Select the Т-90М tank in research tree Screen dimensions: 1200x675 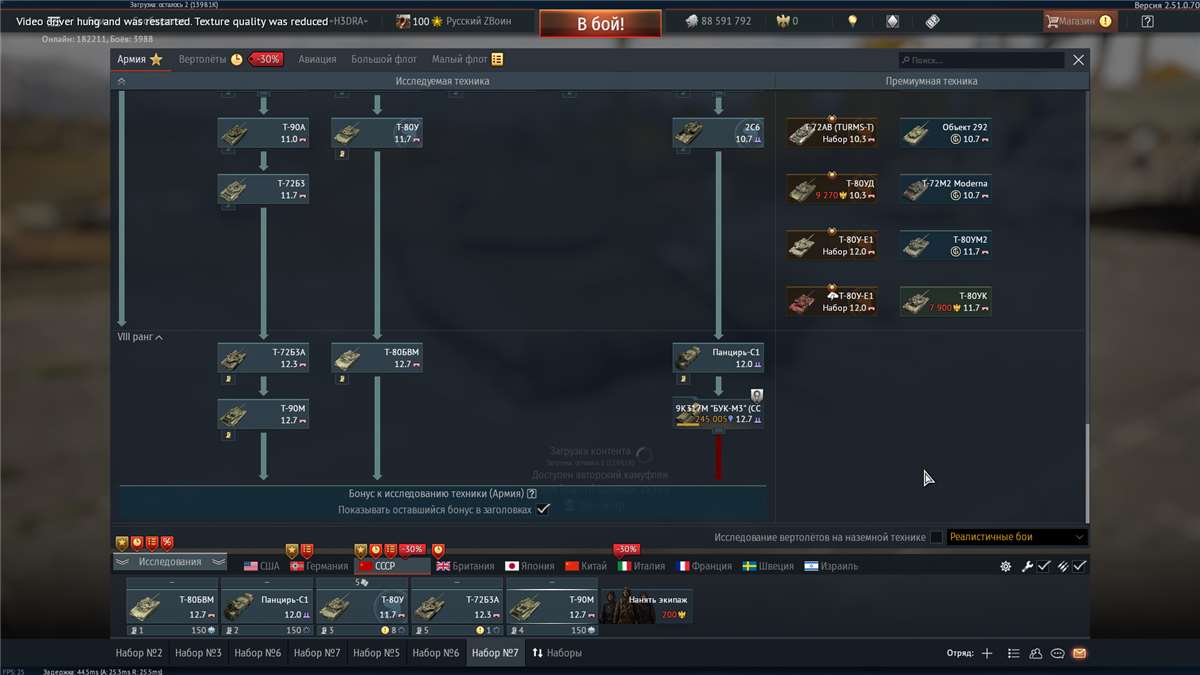(x=263, y=414)
